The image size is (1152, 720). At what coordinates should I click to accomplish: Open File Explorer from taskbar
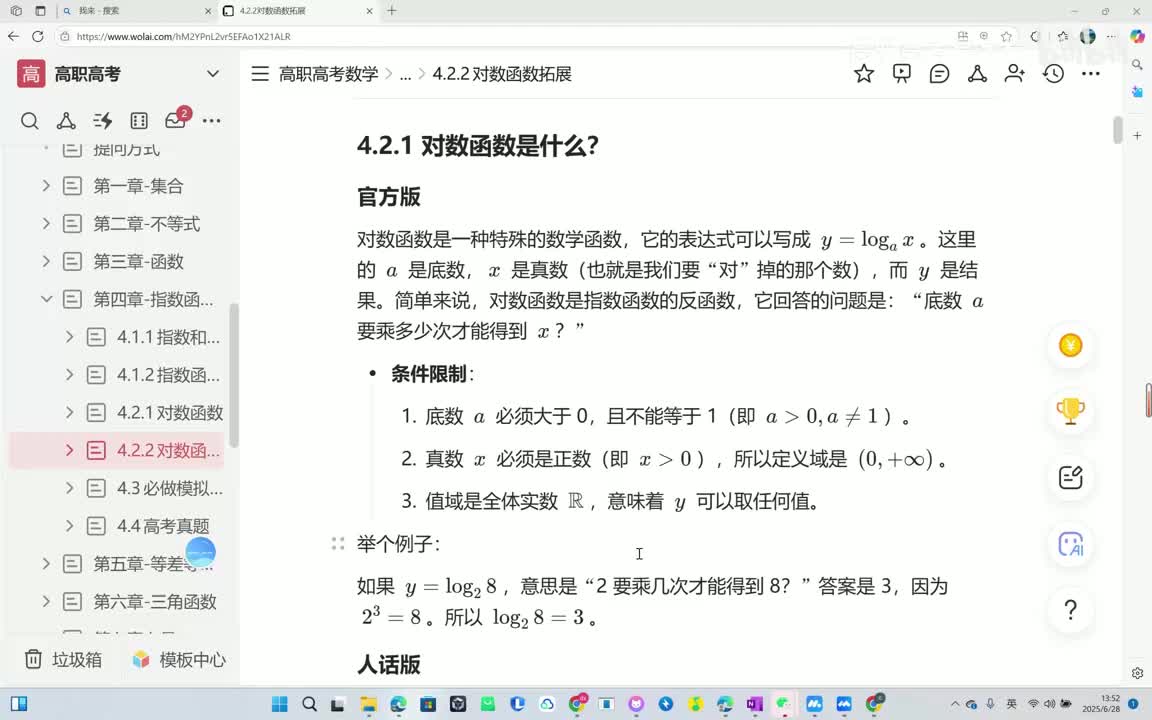pos(368,704)
